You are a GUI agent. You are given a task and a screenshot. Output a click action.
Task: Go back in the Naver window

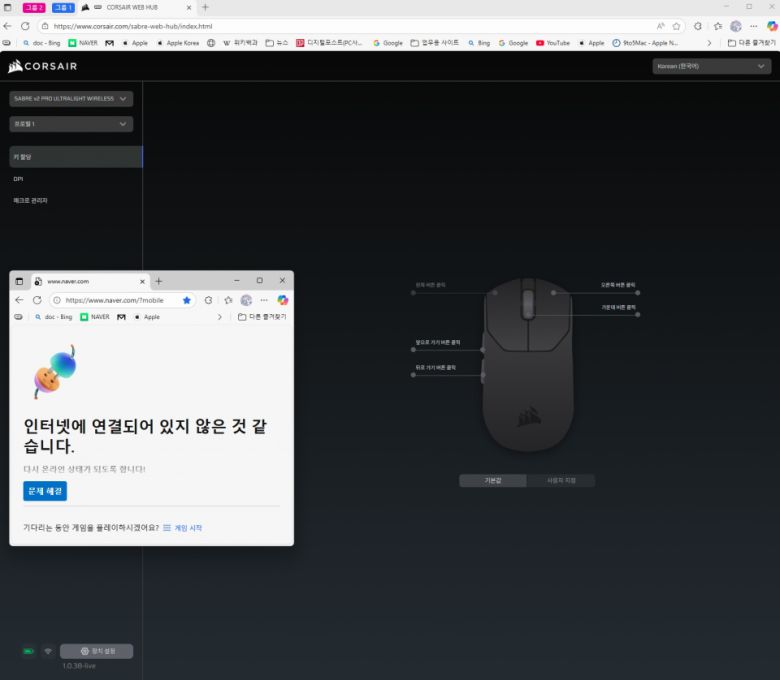(x=19, y=300)
